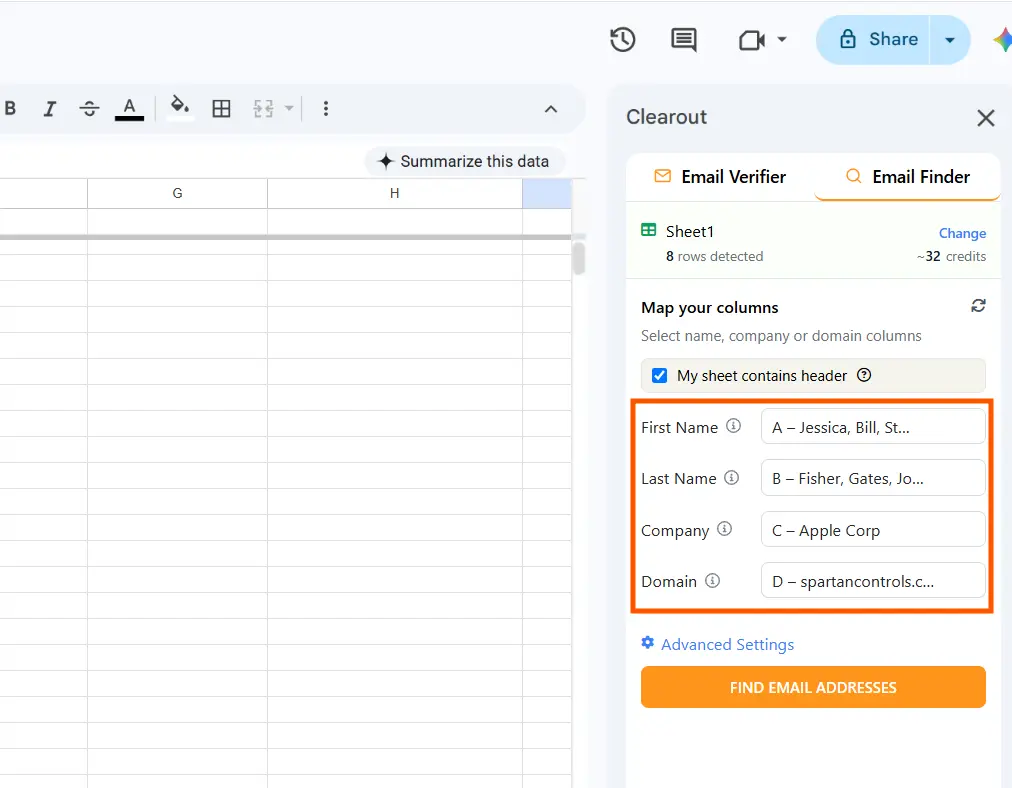Toggle italic formatting
Viewport: 1012px width, 788px height.
click(50, 108)
